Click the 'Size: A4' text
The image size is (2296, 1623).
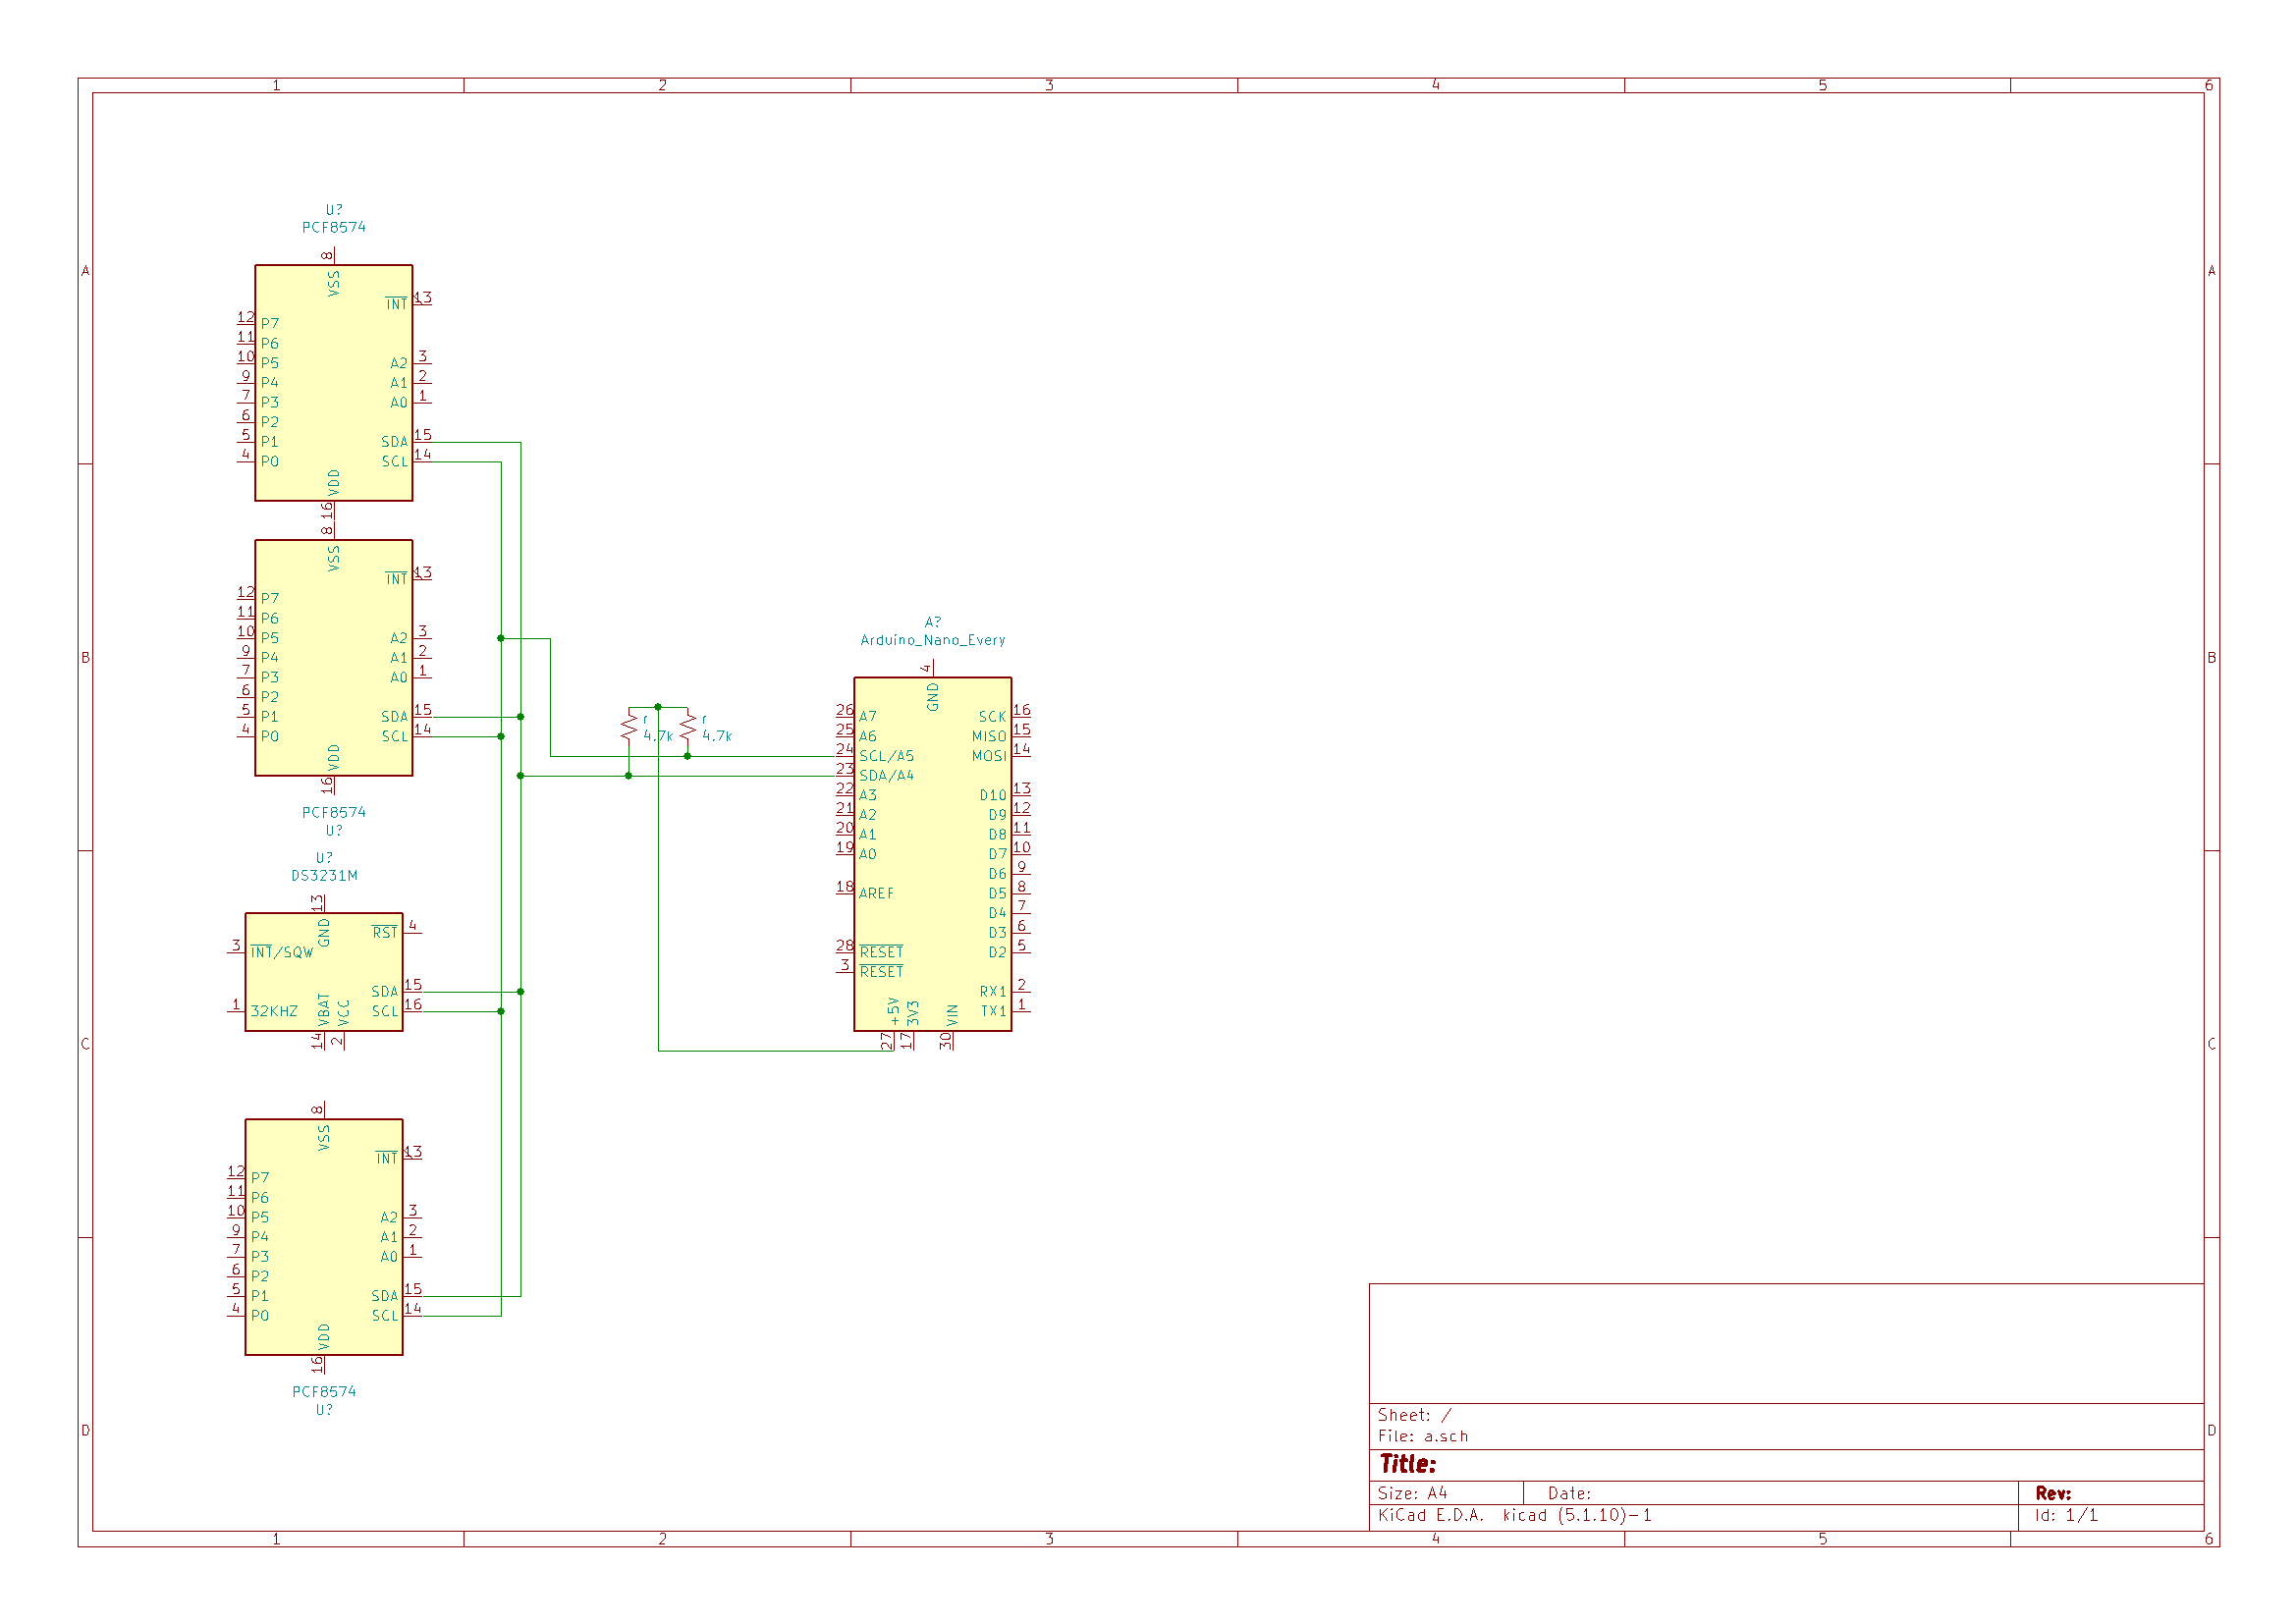click(x=1412, y=1494)
